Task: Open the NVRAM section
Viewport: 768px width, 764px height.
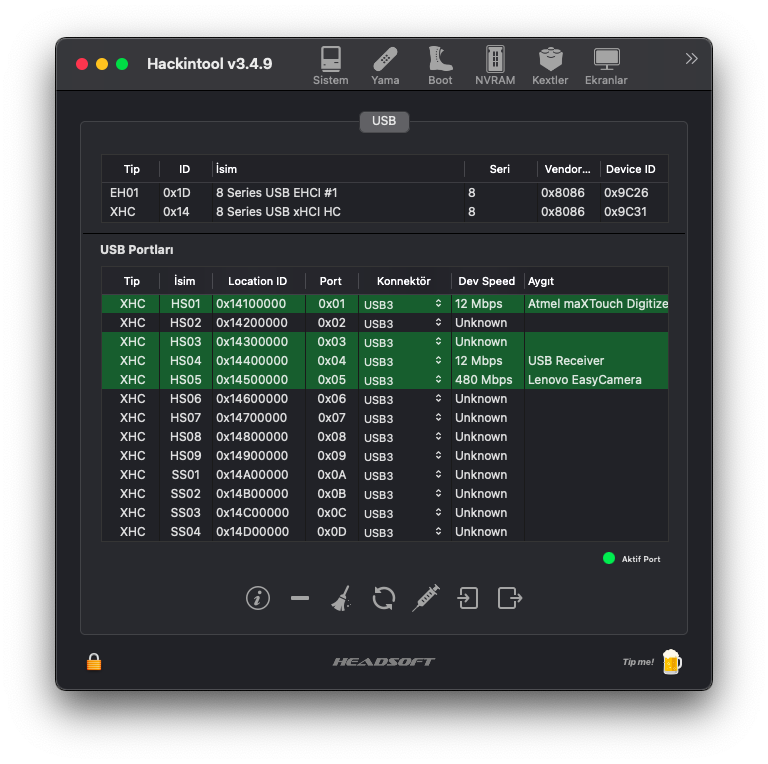Action: click(x=495, y=66)
